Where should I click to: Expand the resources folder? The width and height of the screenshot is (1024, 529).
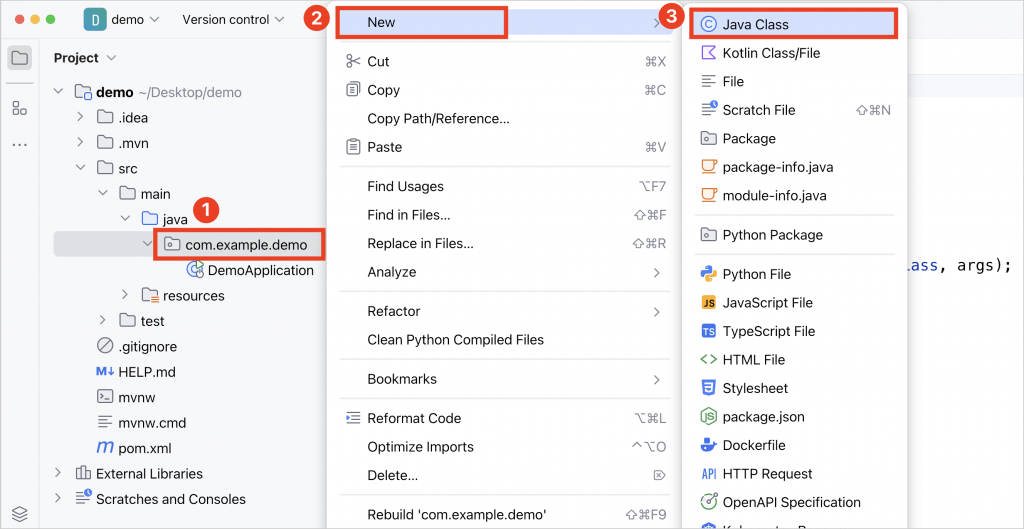click(125, 296)
